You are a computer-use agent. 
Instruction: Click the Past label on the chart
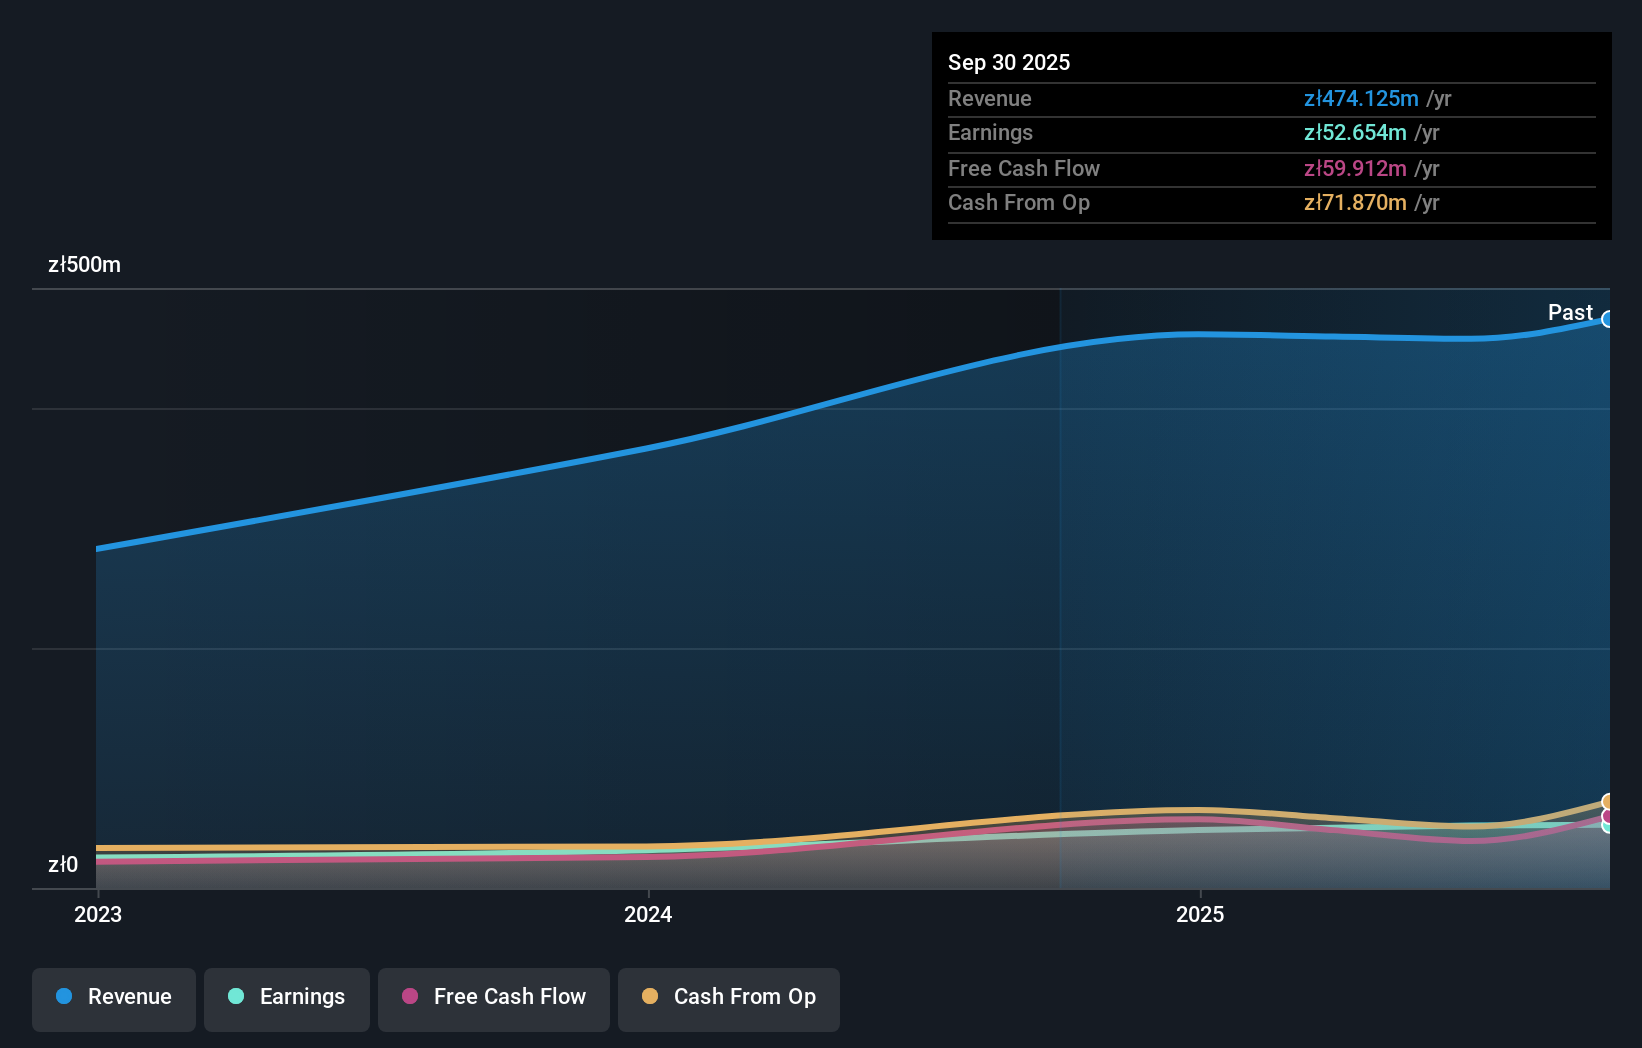pos(1570,312)
